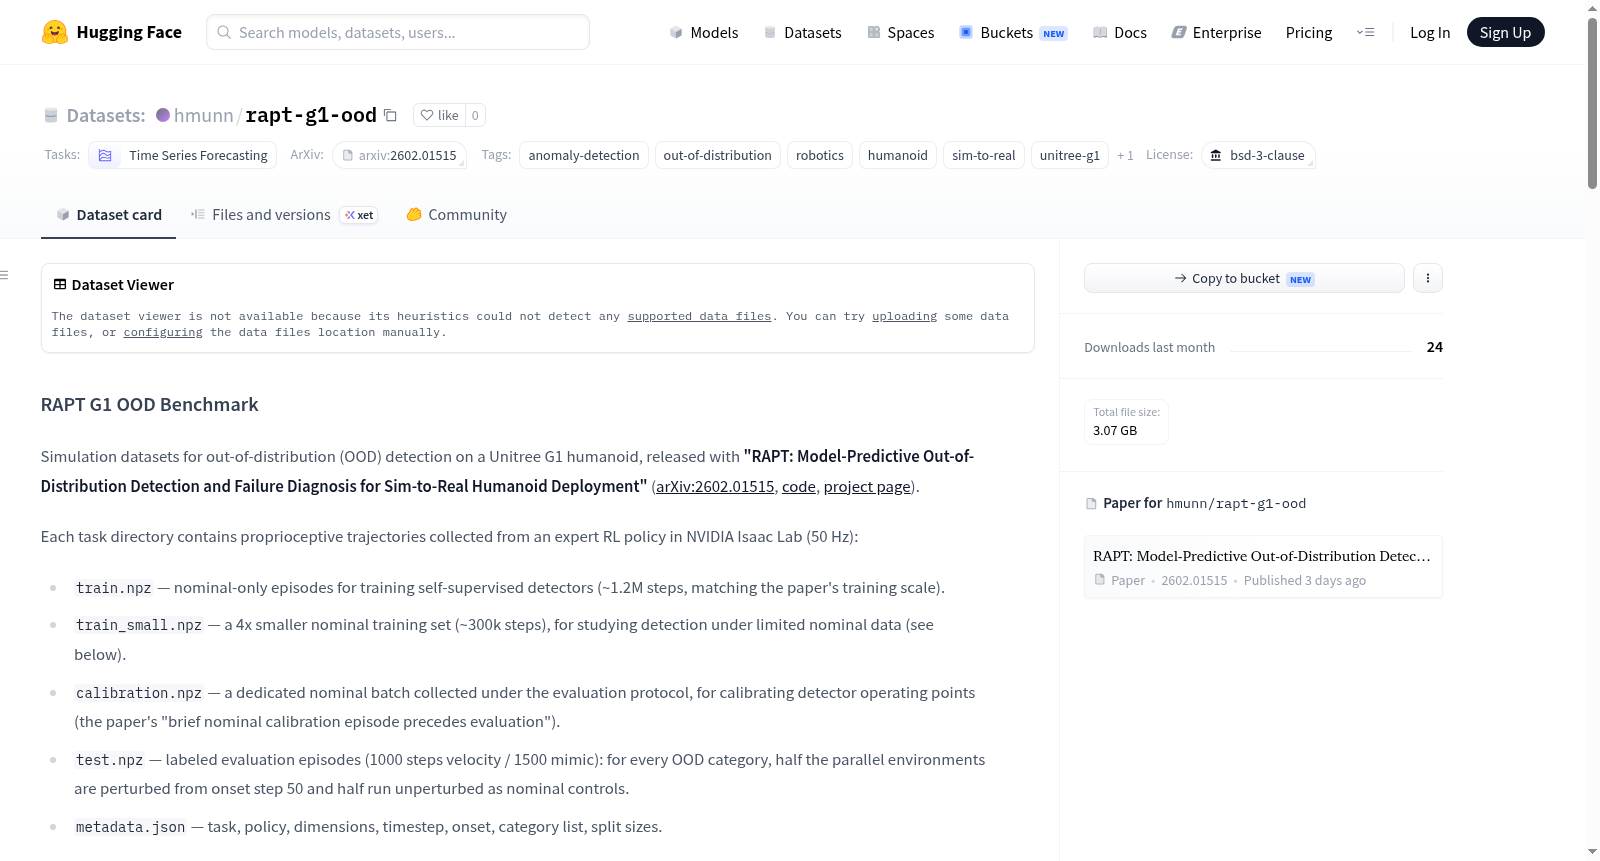Screen dimensions: 1600x861
Task: Follow the configuring link in Dataset Viewer
Action: click(163, 332)
